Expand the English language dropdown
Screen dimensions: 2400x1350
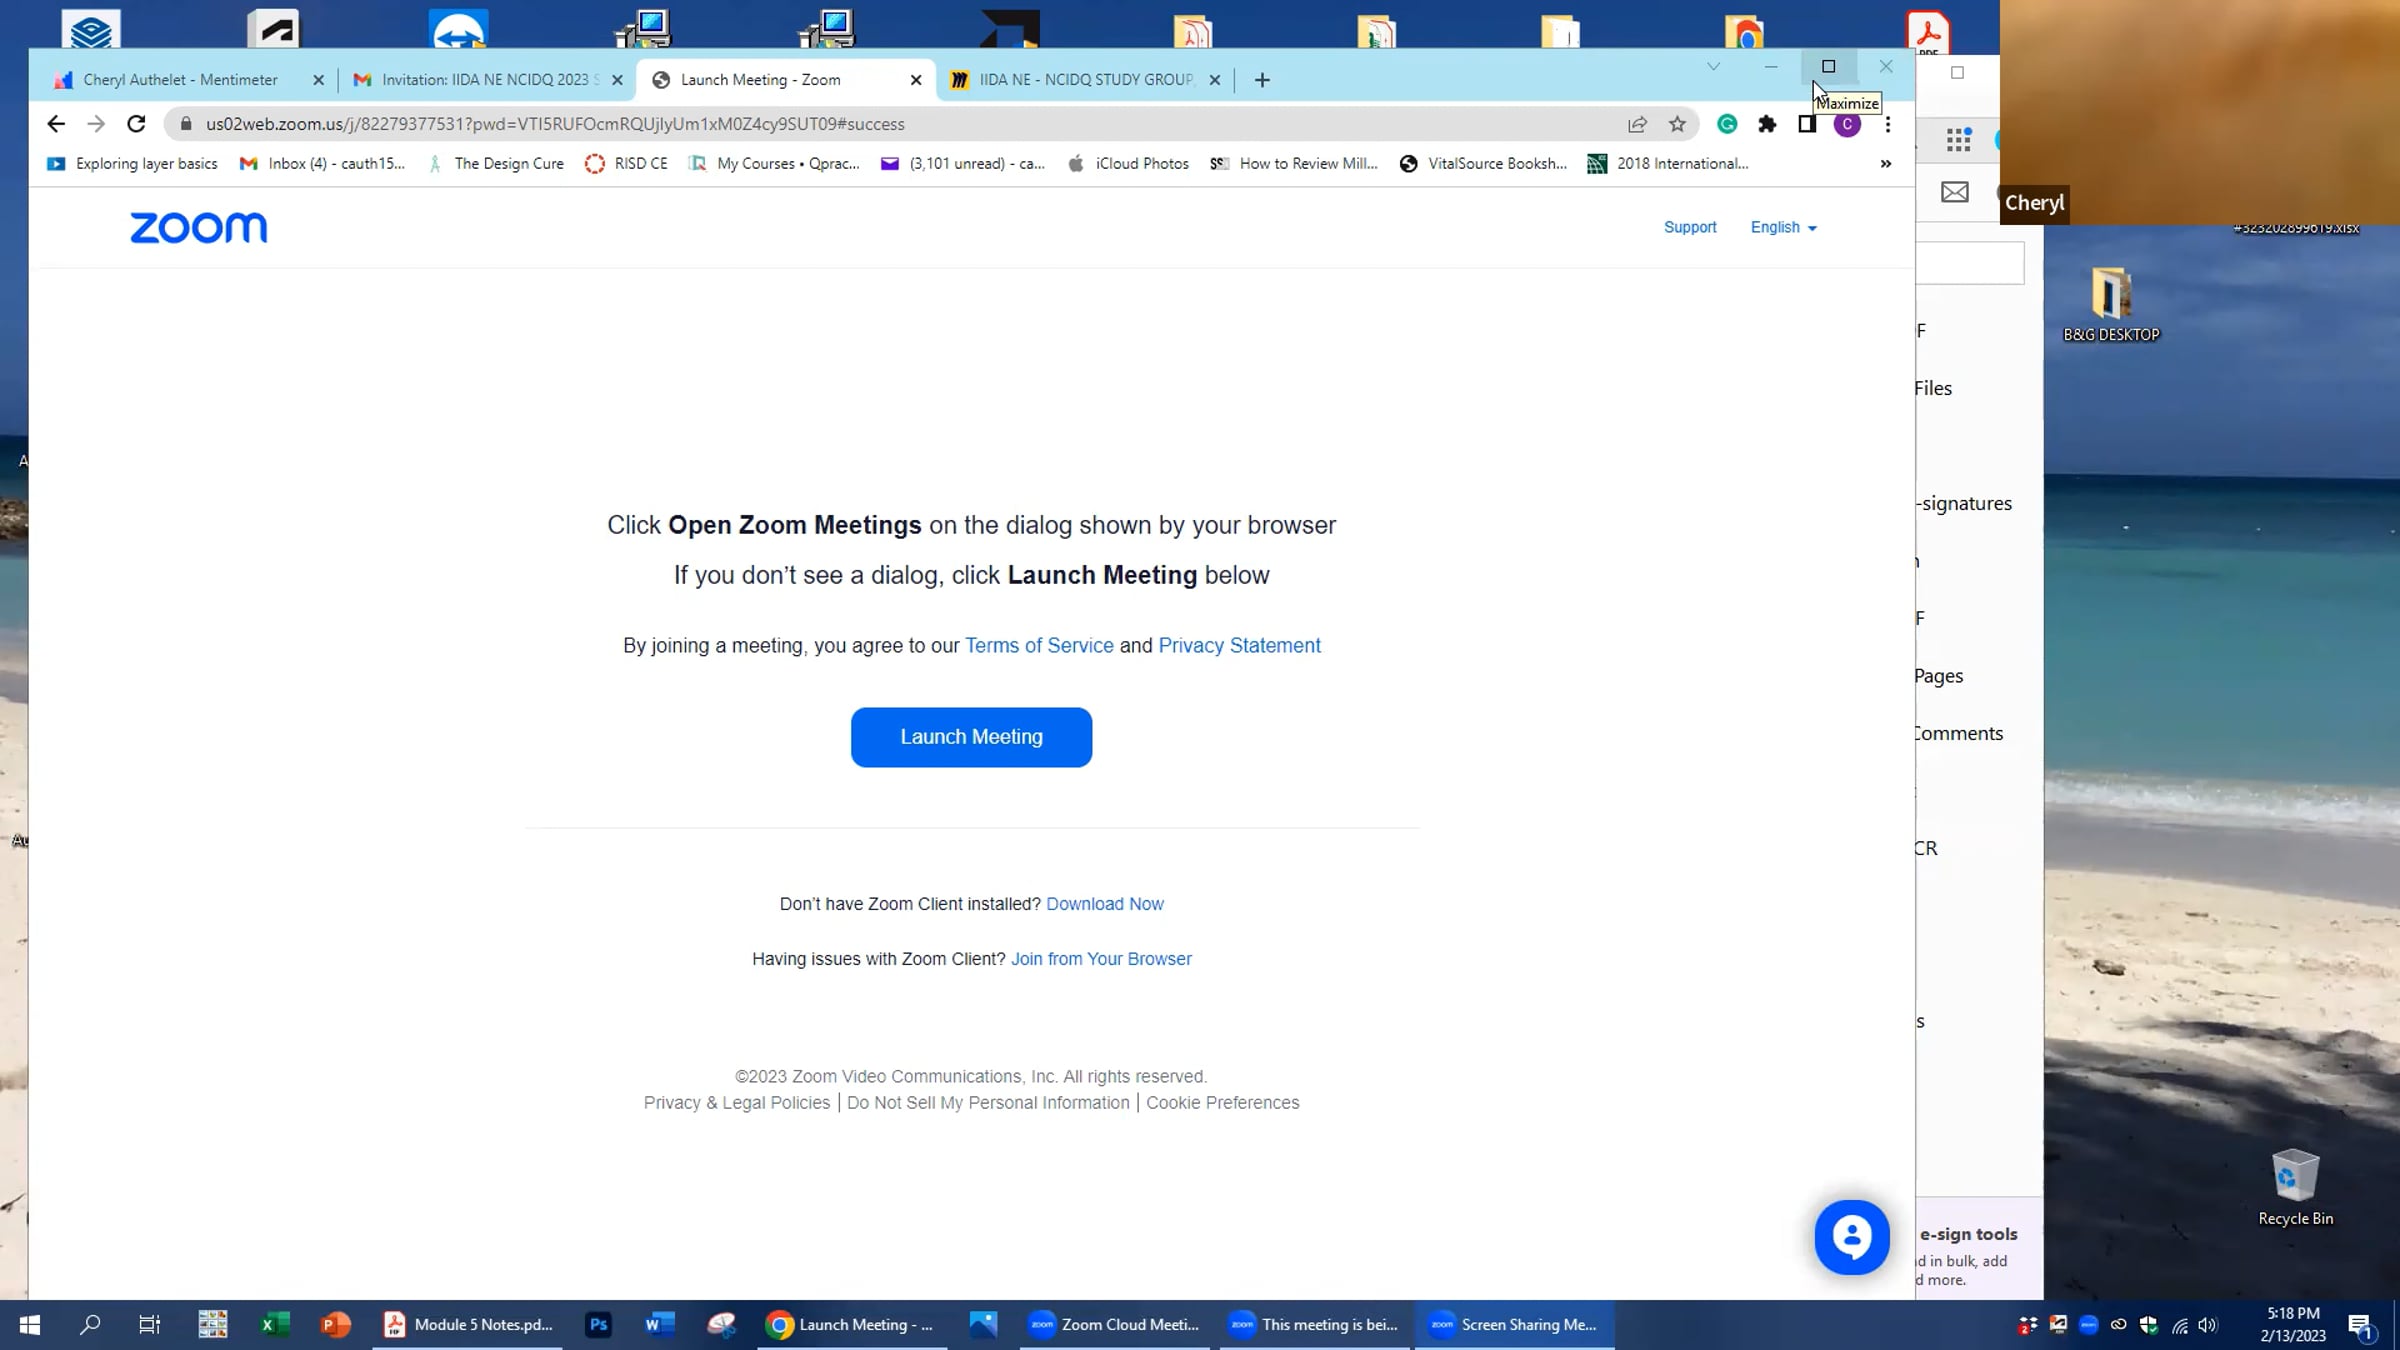coord(1783,227)
